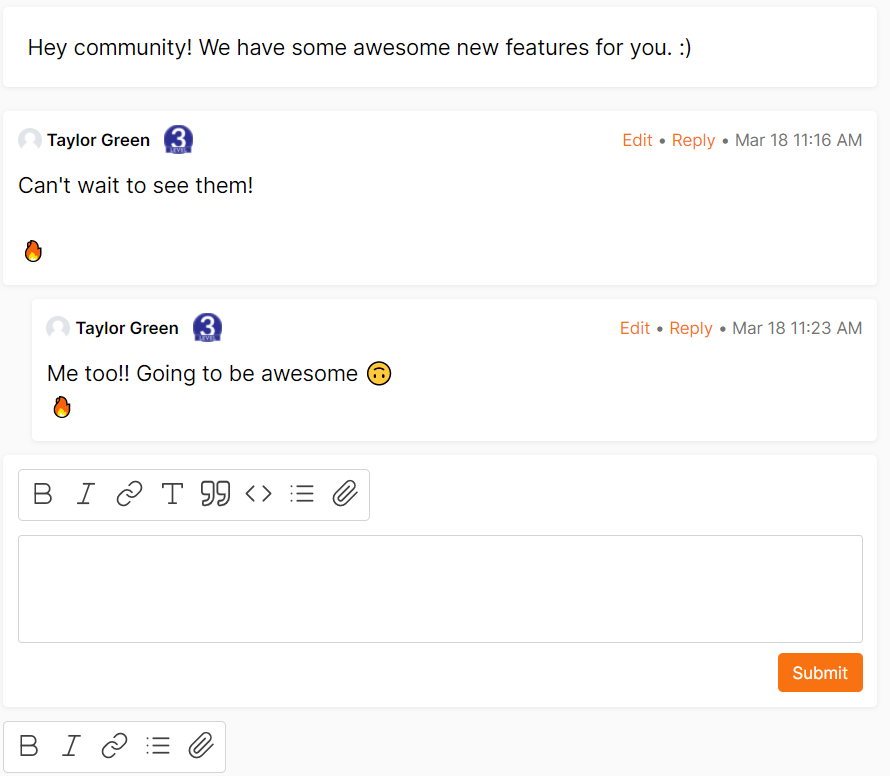Edit the "Me too!!" nested comment

(x=635, y=328)
